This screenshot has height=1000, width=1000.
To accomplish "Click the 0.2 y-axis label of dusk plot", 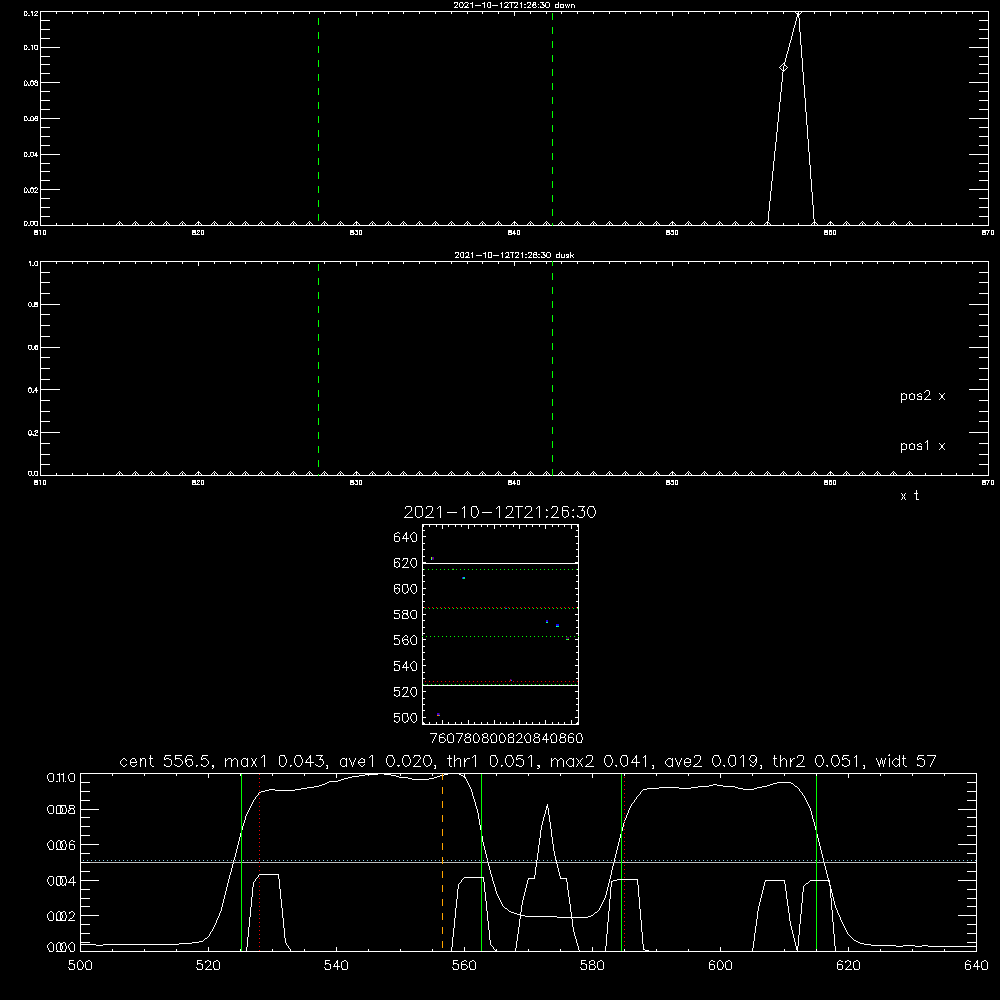I will 33,433.
